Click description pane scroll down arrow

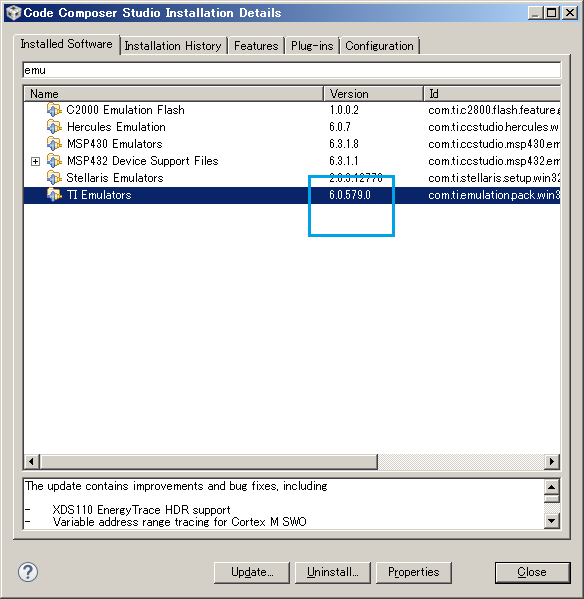[552, 521]
